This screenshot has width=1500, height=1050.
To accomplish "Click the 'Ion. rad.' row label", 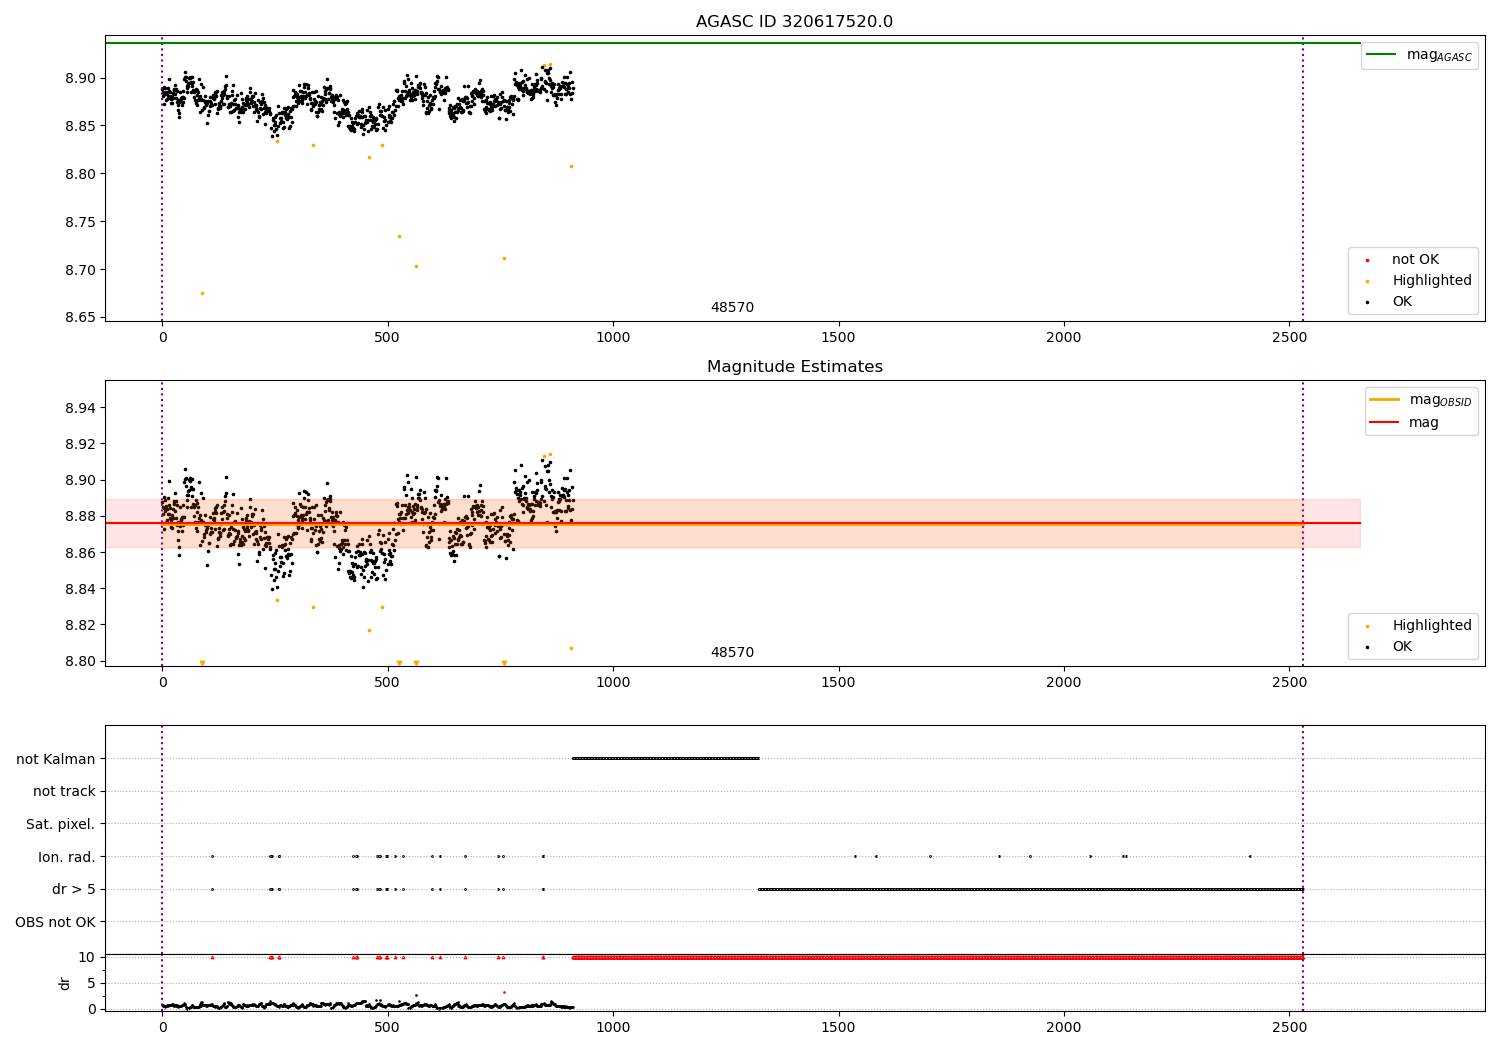I will 67,857.
